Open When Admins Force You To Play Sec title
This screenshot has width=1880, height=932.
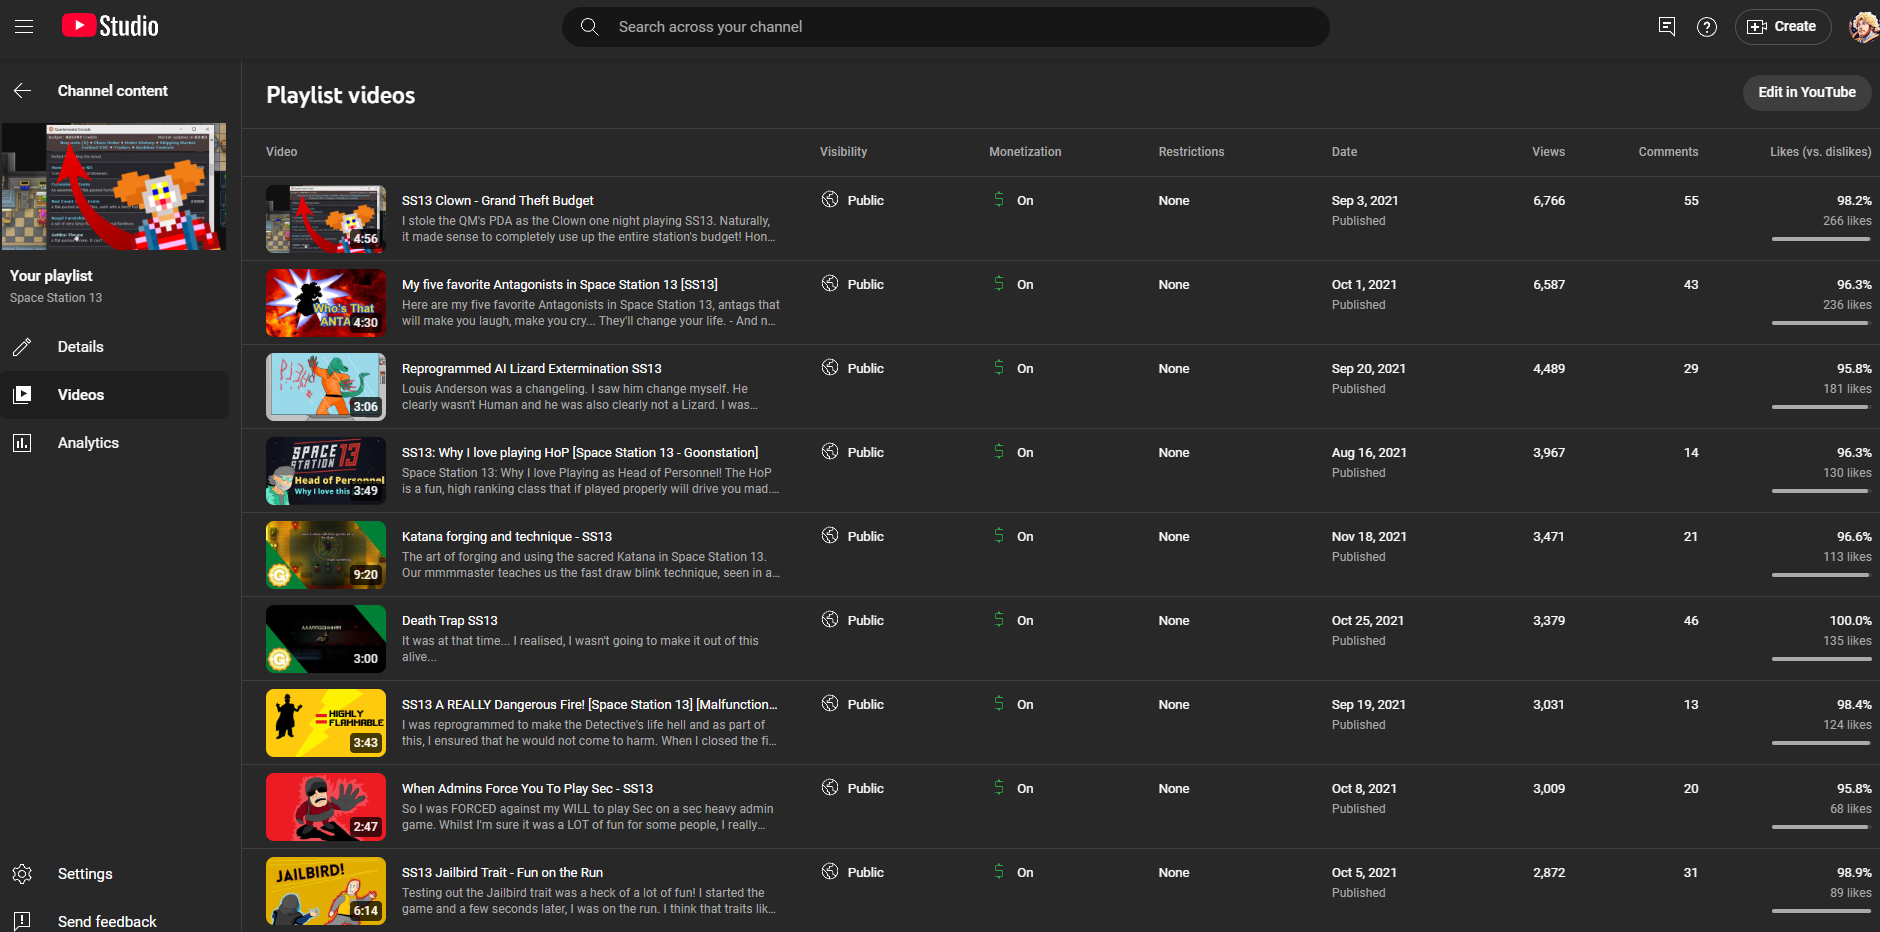pyautogui.click(x=528, y=789)
